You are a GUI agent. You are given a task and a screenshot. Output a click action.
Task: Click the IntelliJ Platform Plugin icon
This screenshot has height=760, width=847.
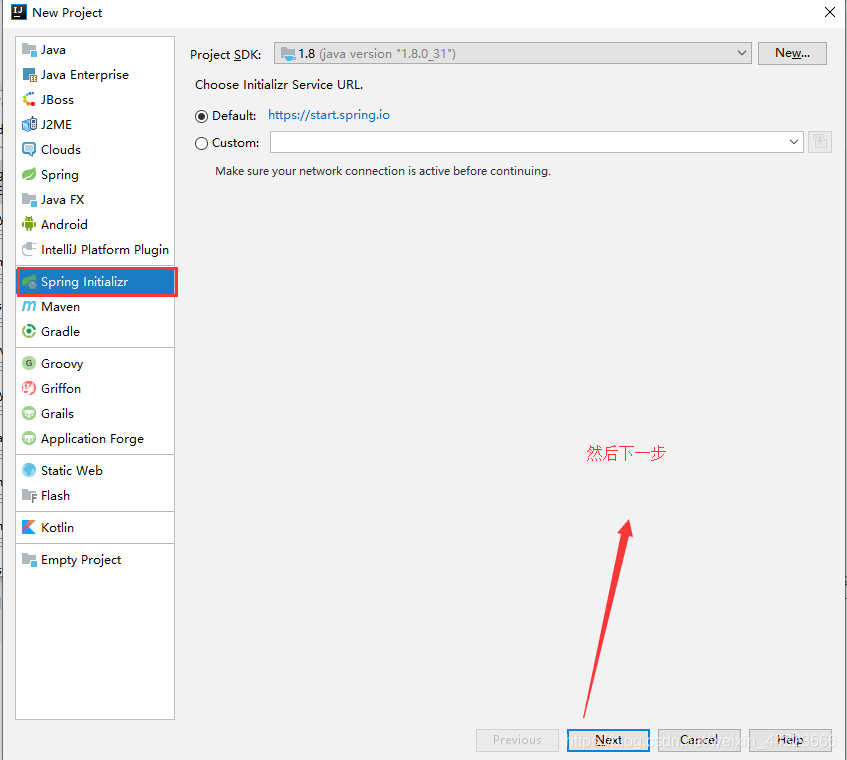pos(29,249)
